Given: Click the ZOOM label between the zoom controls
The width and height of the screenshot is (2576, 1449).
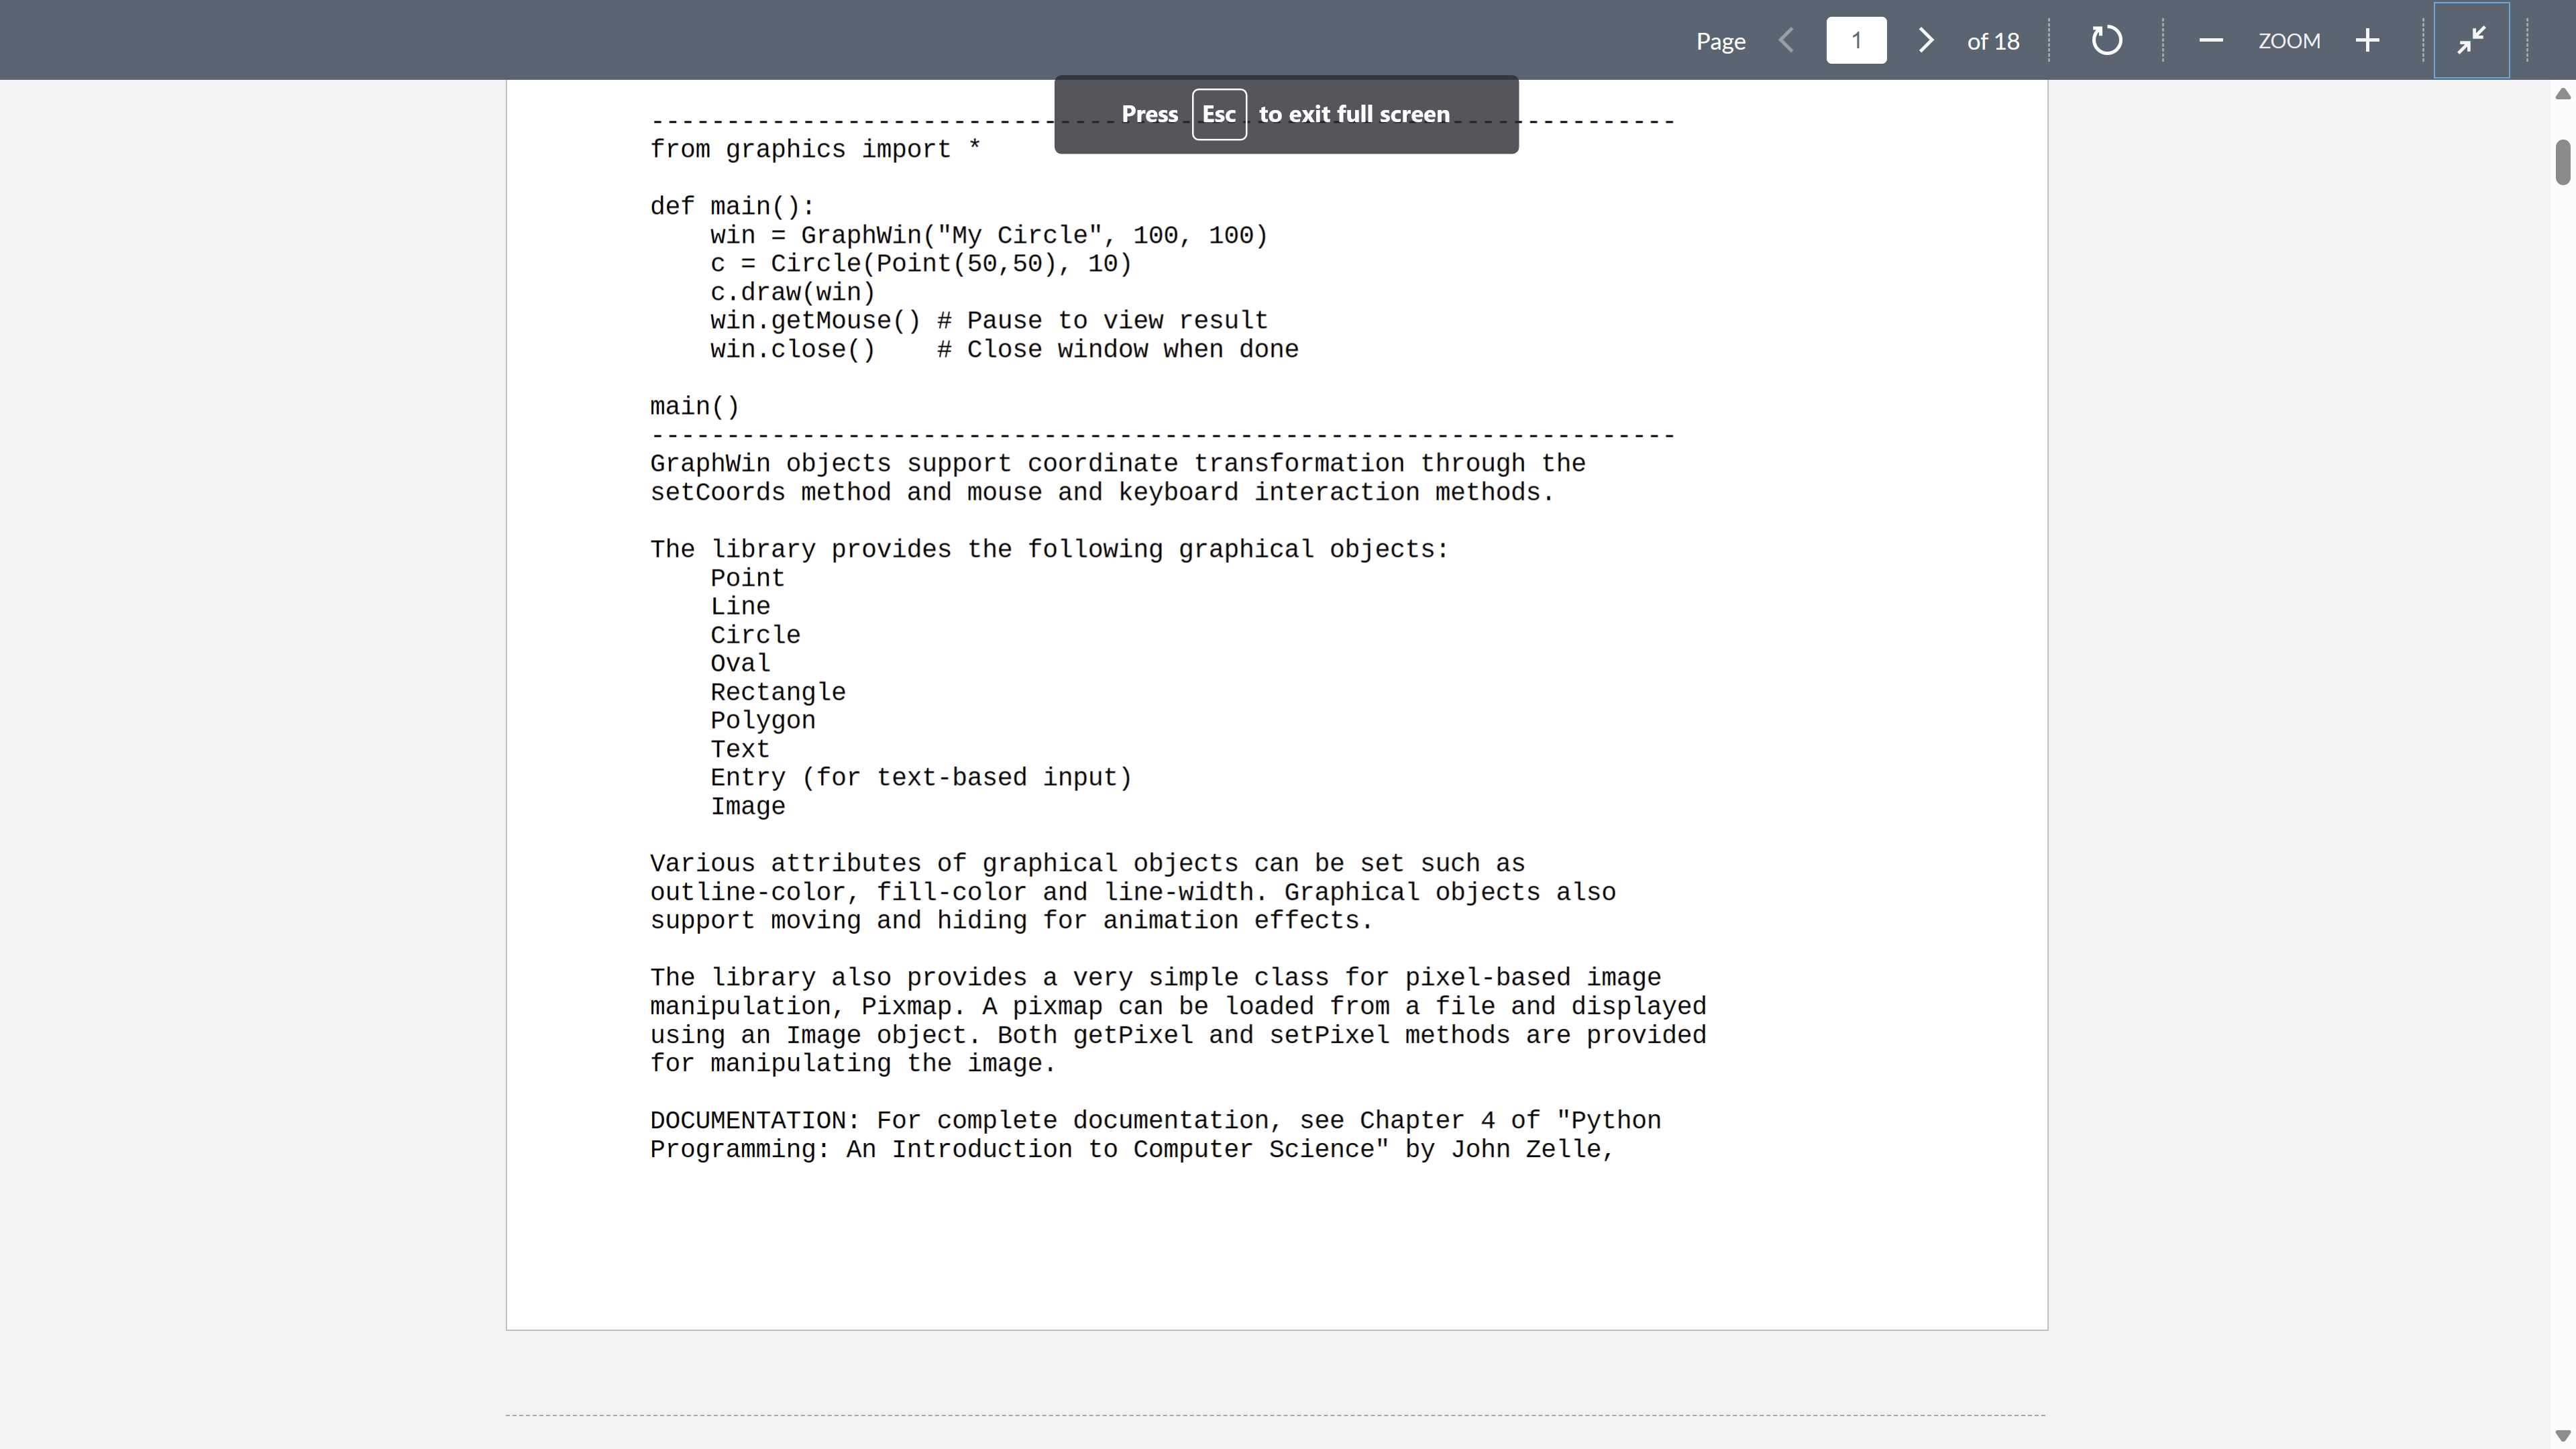Looking at the screenshot, I should (2290, 40).
